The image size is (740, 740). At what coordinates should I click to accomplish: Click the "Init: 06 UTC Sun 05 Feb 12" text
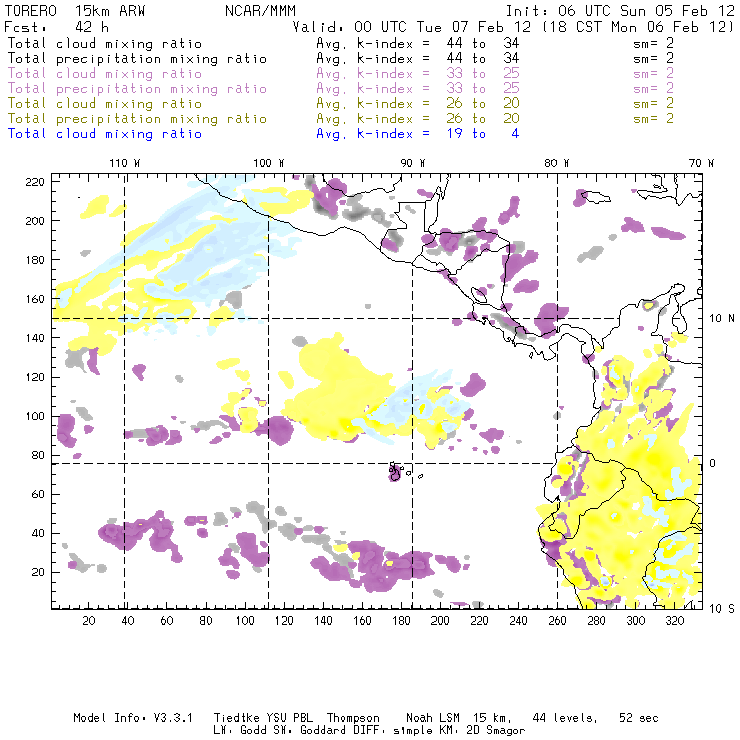pyautogui.click(x=620, y=11)
